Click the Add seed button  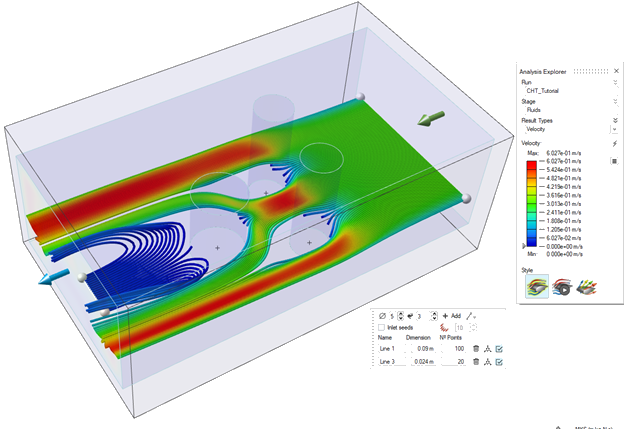(451, 315)
